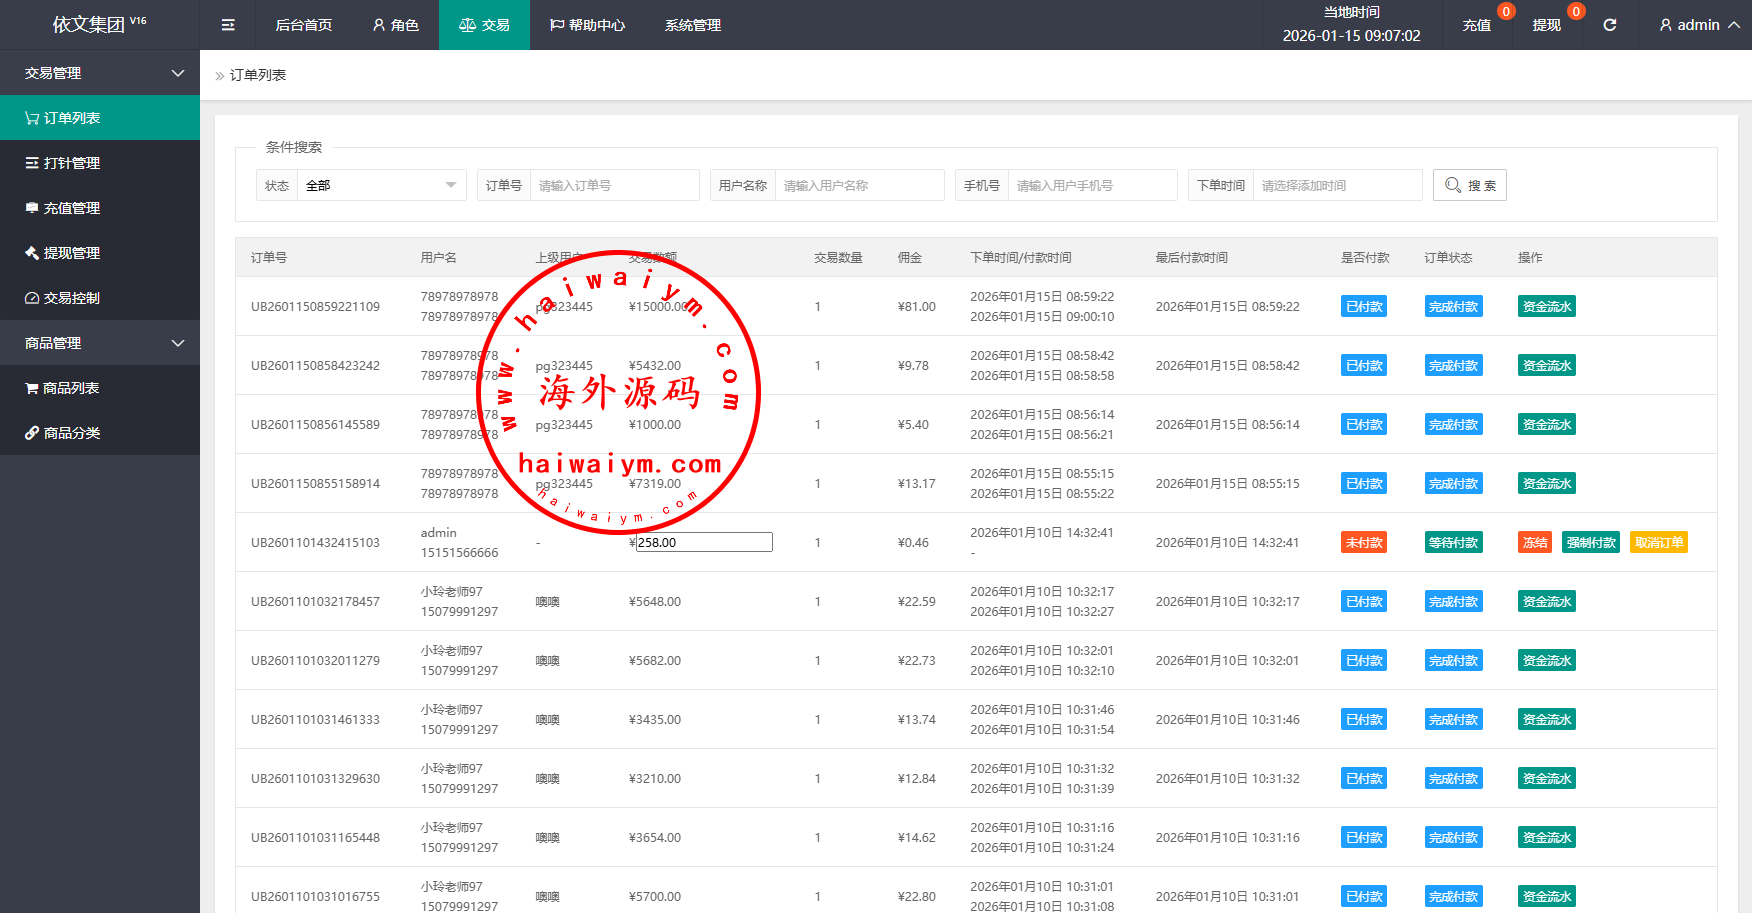Open 打针管理 in the sidebar
The height and width of the screenshot is (913, 1752).
pyautogui.click(x=71, y=163)
